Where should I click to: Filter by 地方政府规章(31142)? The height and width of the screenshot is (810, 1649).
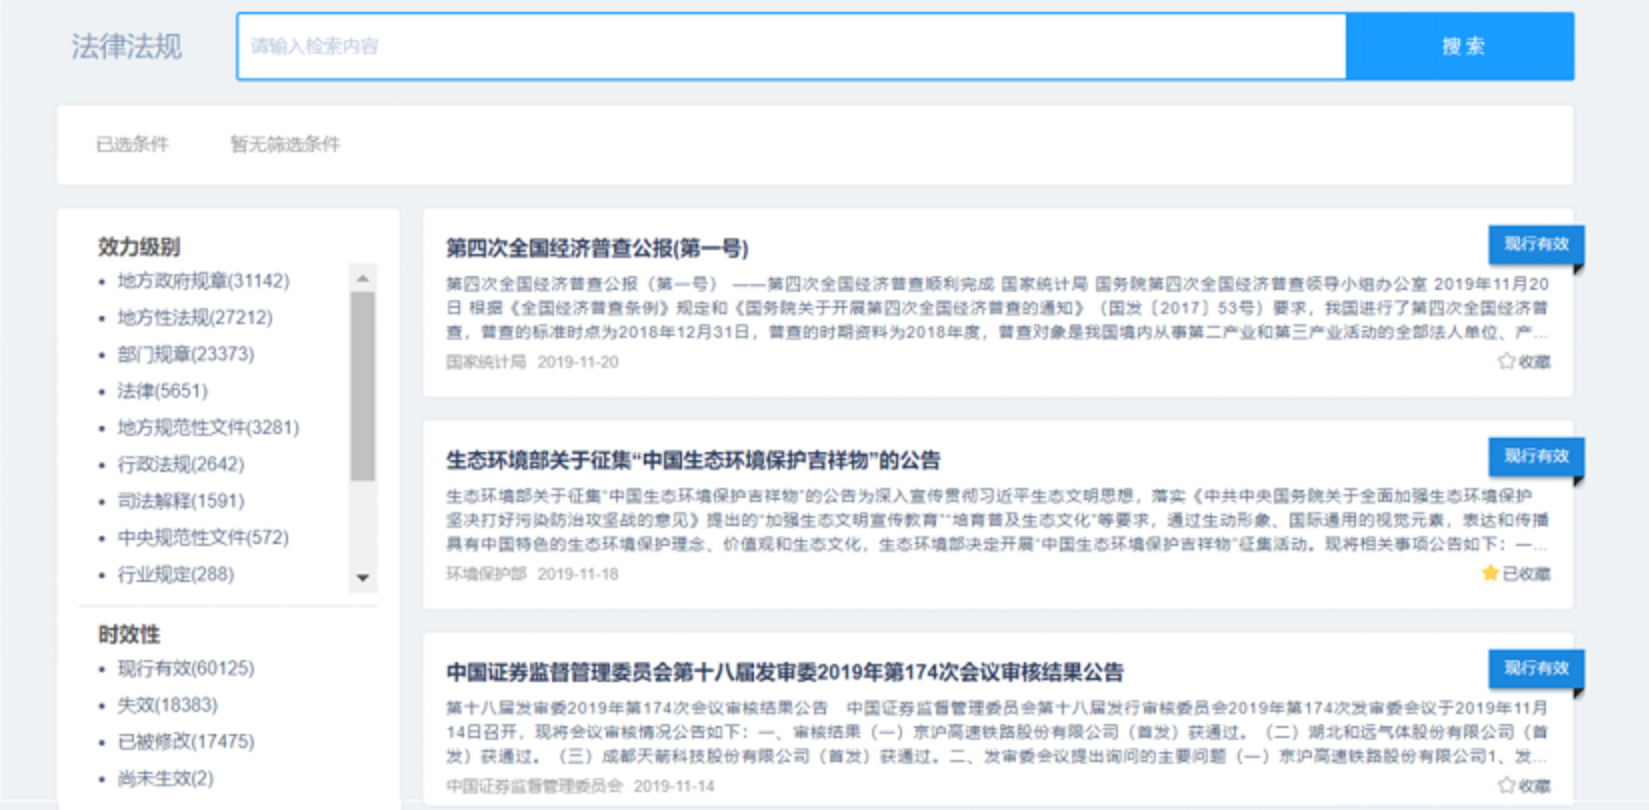click(x=203, y=281)
